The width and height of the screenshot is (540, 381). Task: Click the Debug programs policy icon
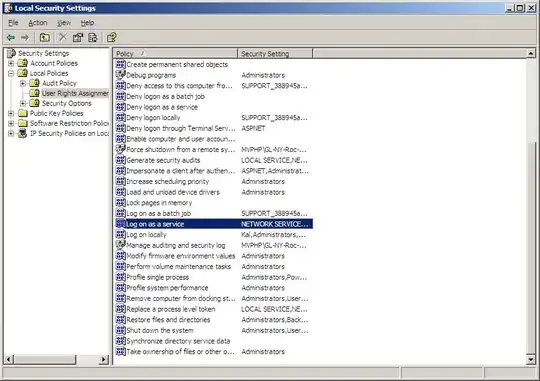[120, 75]
